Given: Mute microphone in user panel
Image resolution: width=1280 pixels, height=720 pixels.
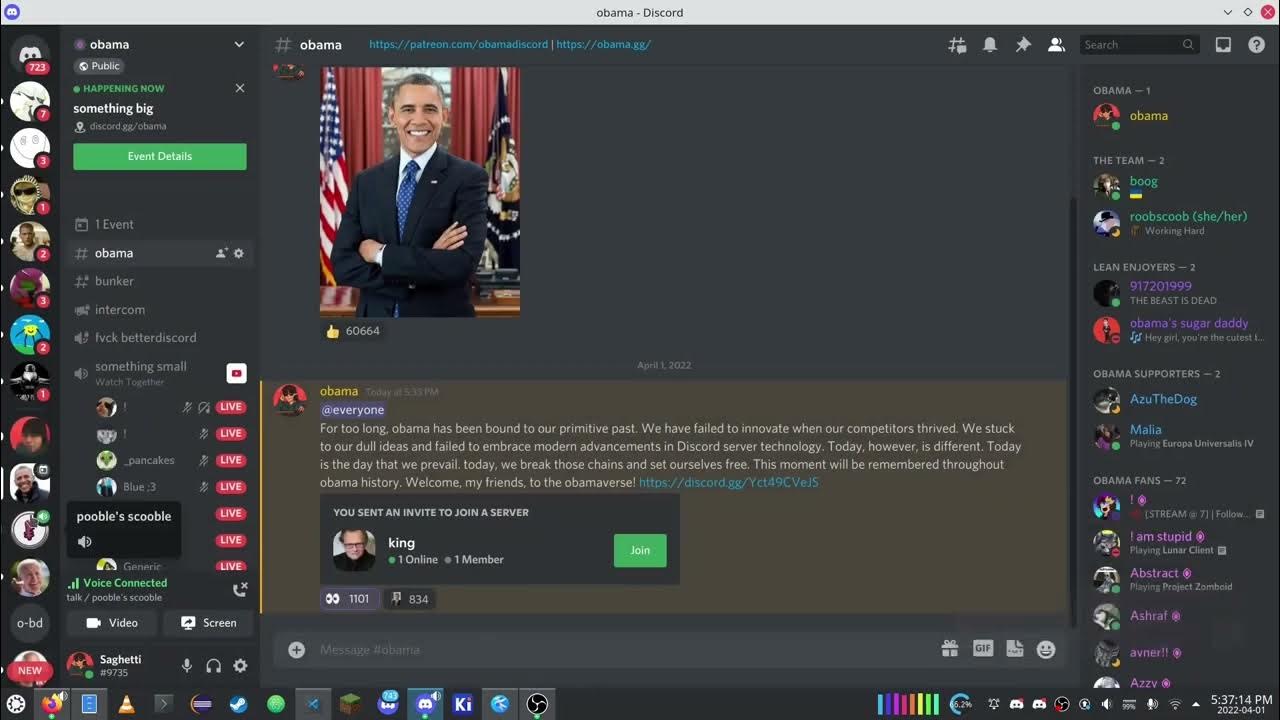Looking at the screenshot, I should (186, 665).
